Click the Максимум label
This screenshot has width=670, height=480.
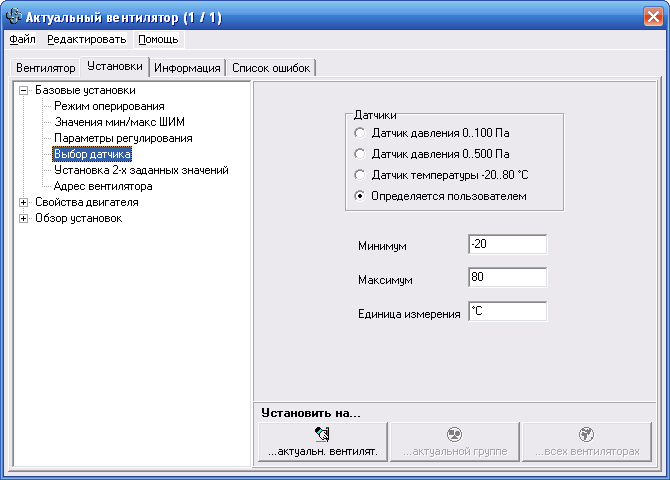click(x=385, y=280)
